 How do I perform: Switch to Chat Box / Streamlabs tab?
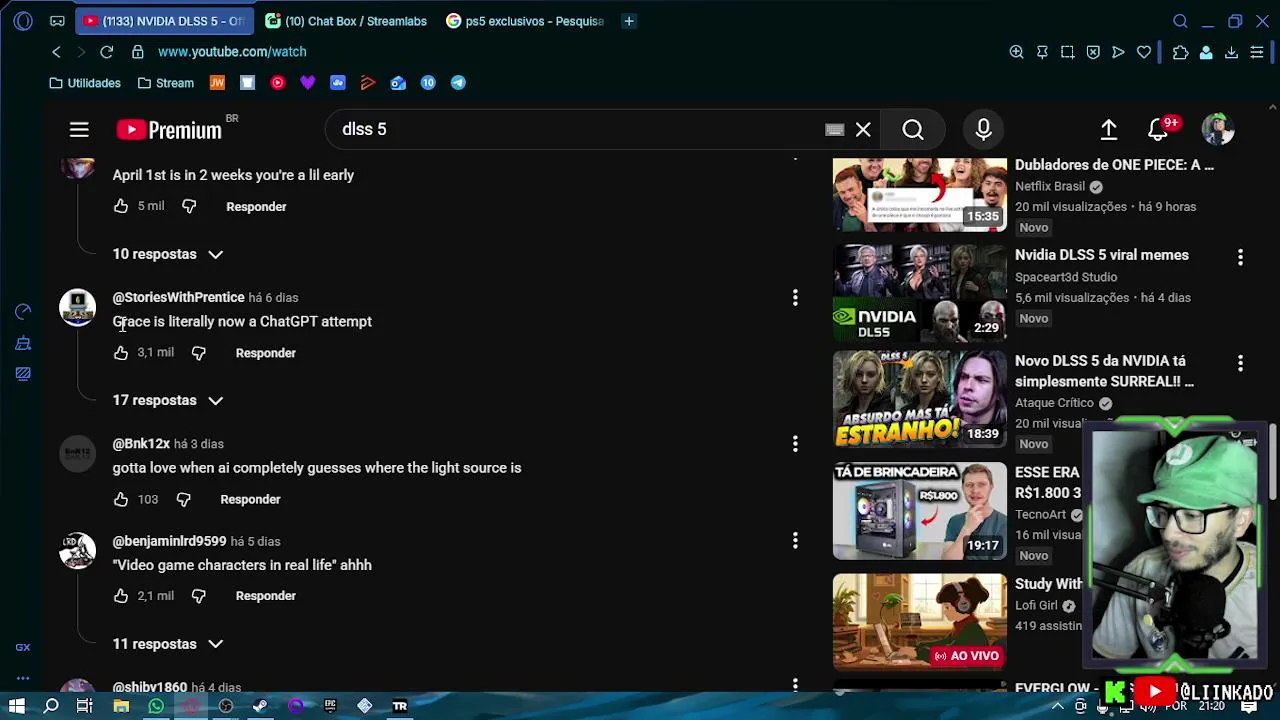pyautogui.click(x=346, y=21)
